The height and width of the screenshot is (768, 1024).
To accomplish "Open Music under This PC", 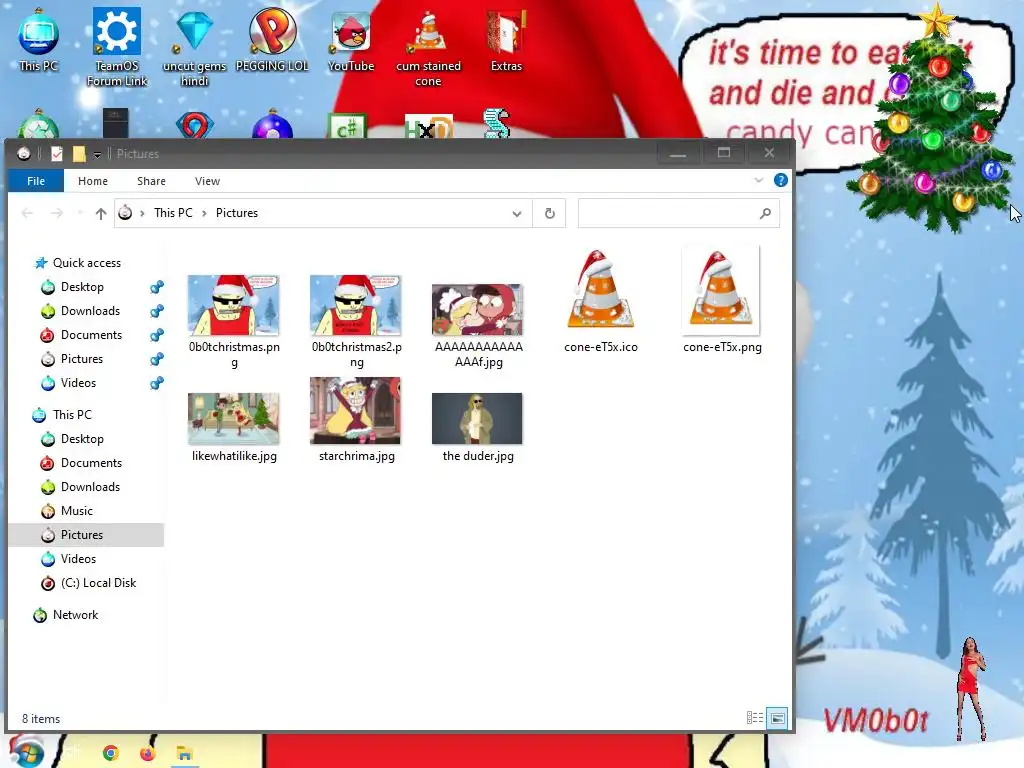I will click(x=76, y=511).
